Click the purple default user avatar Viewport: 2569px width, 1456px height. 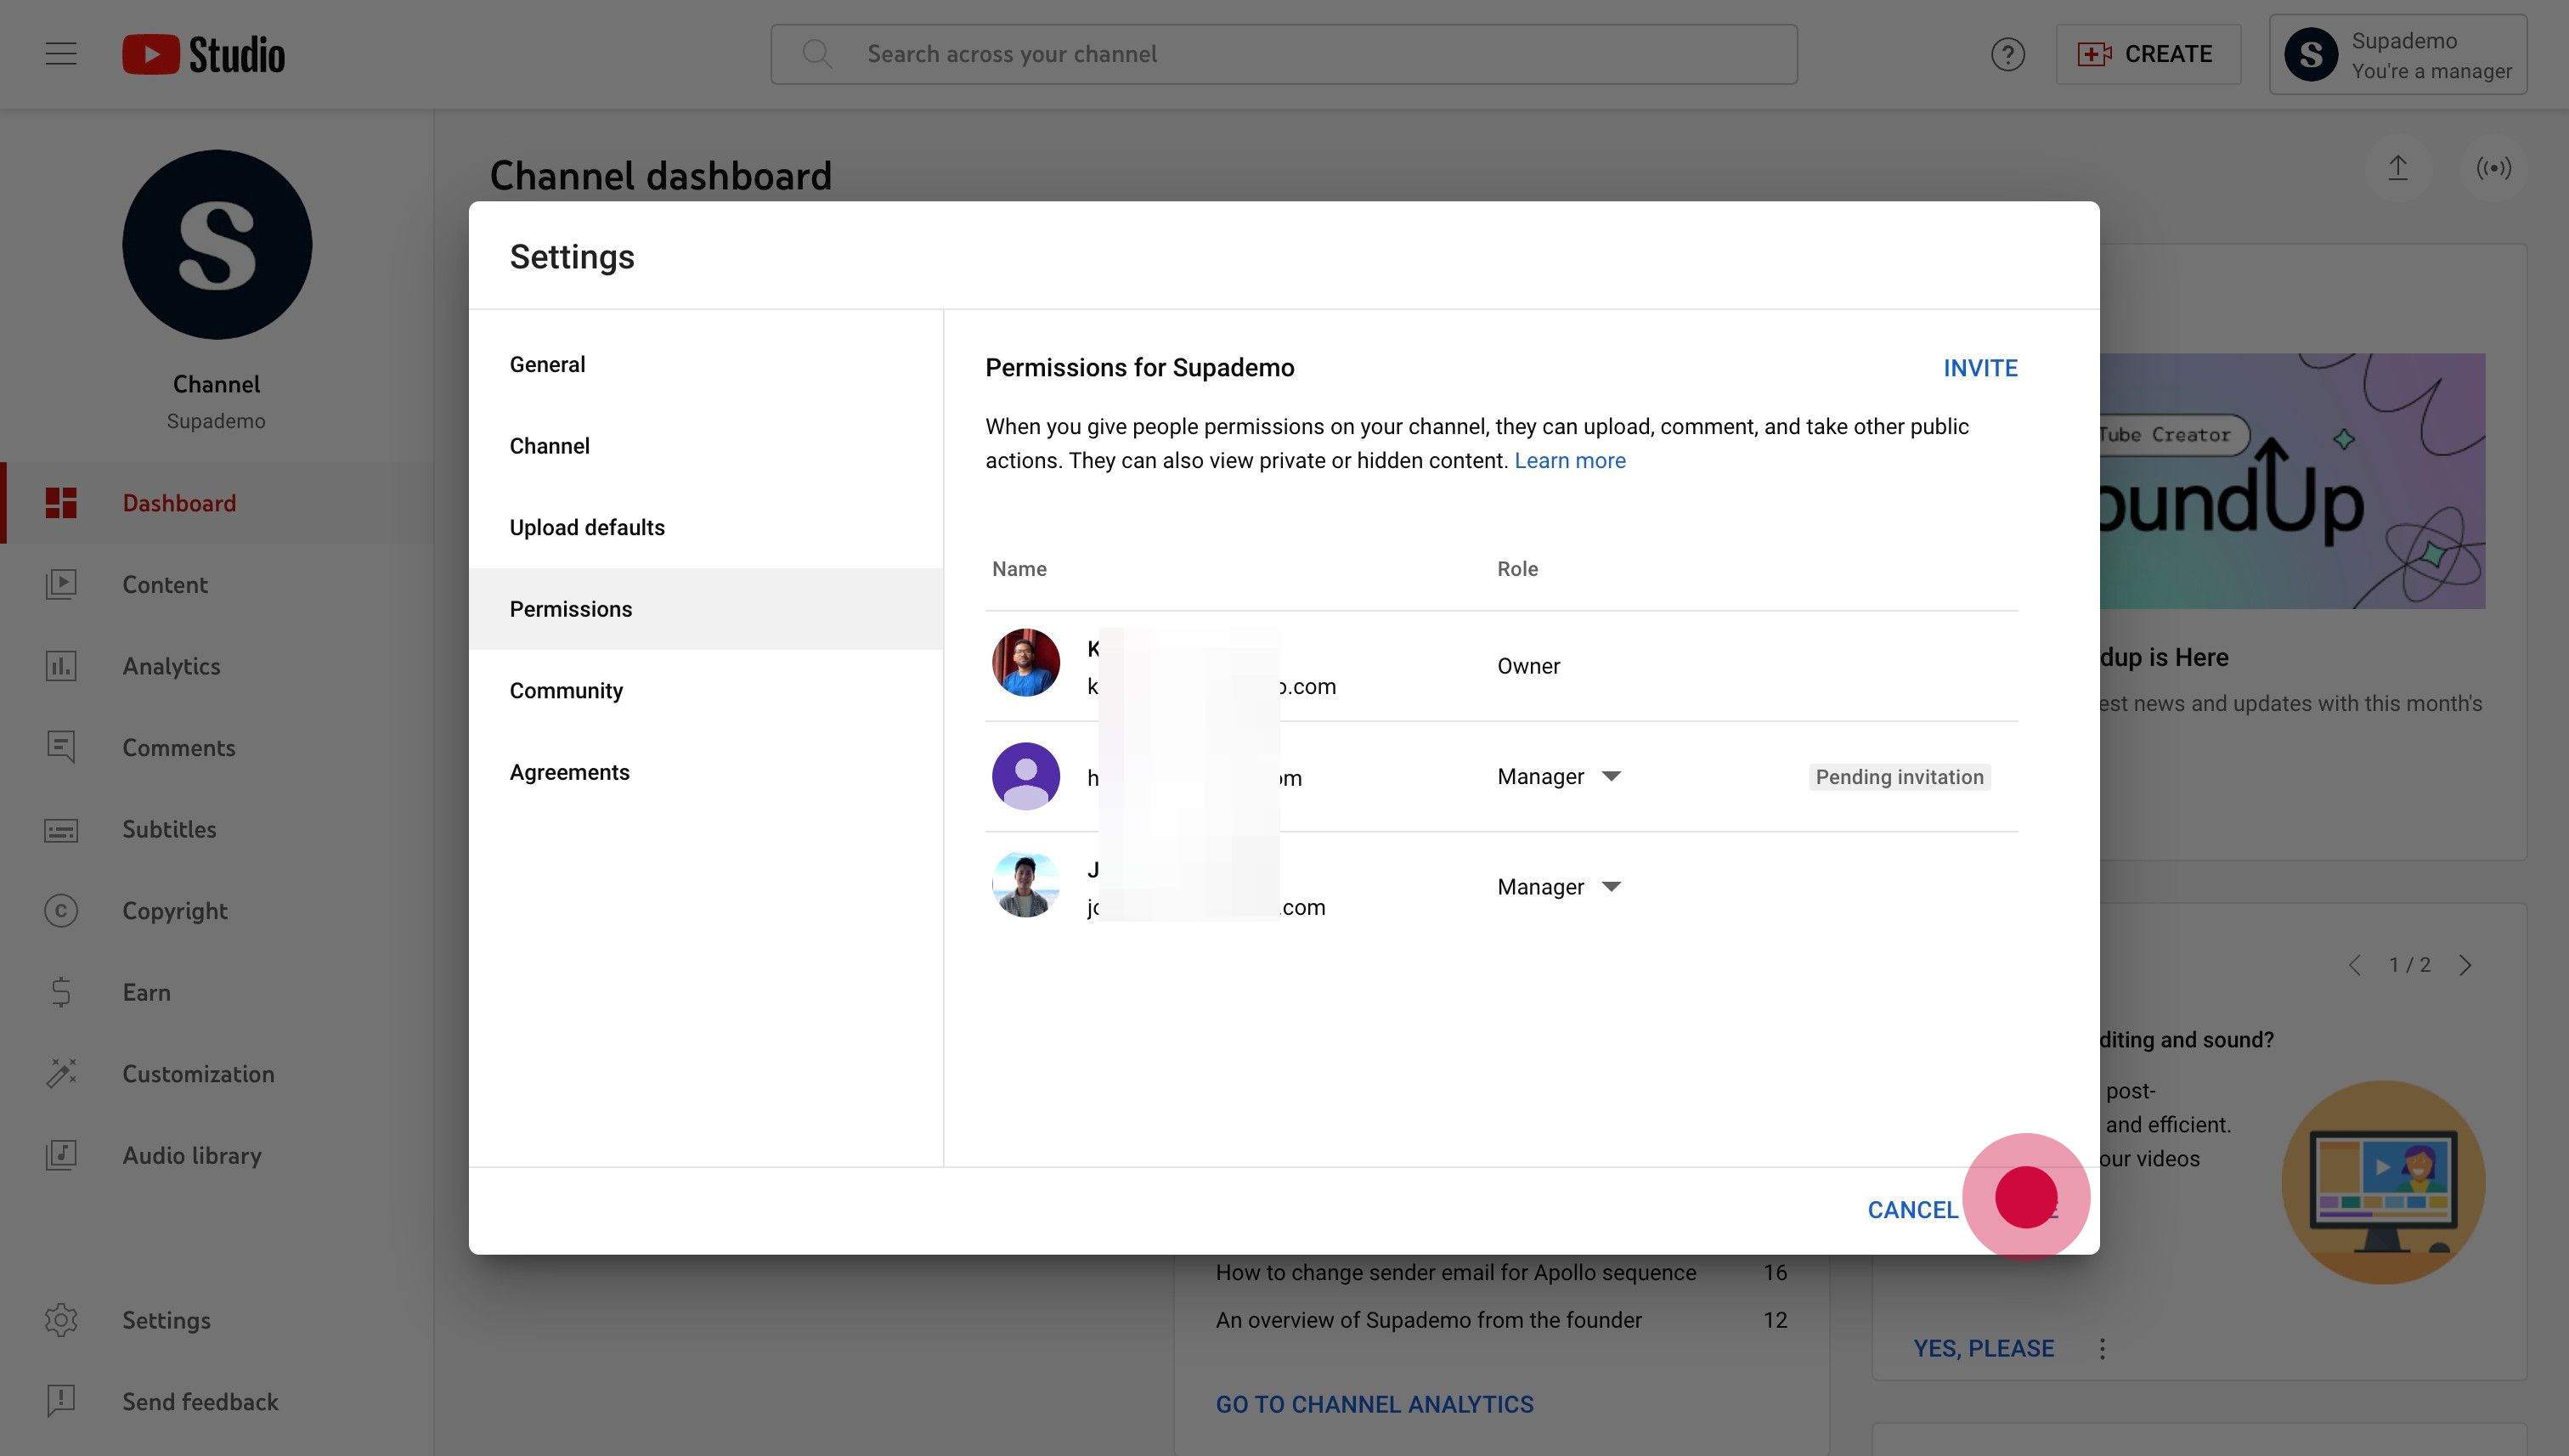click(x=1025, y=776)
